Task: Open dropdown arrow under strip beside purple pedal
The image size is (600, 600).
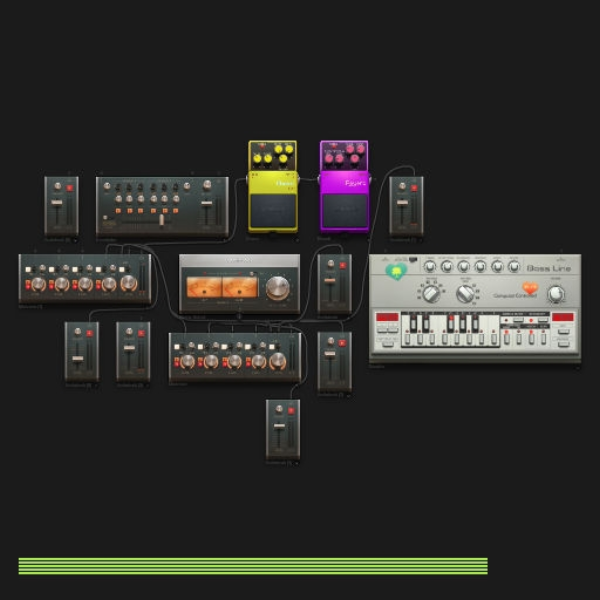Action: (420, 240)
